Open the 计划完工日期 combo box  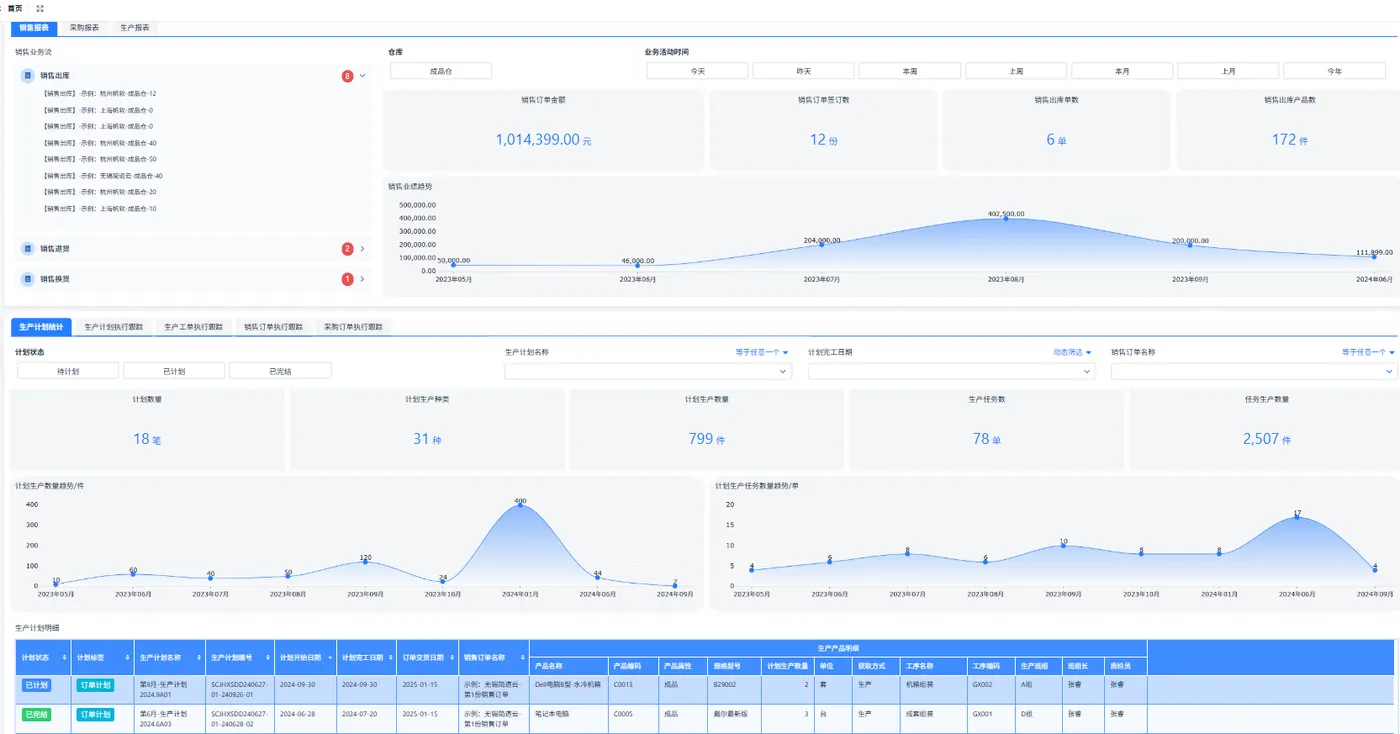(x=951, y=371)
